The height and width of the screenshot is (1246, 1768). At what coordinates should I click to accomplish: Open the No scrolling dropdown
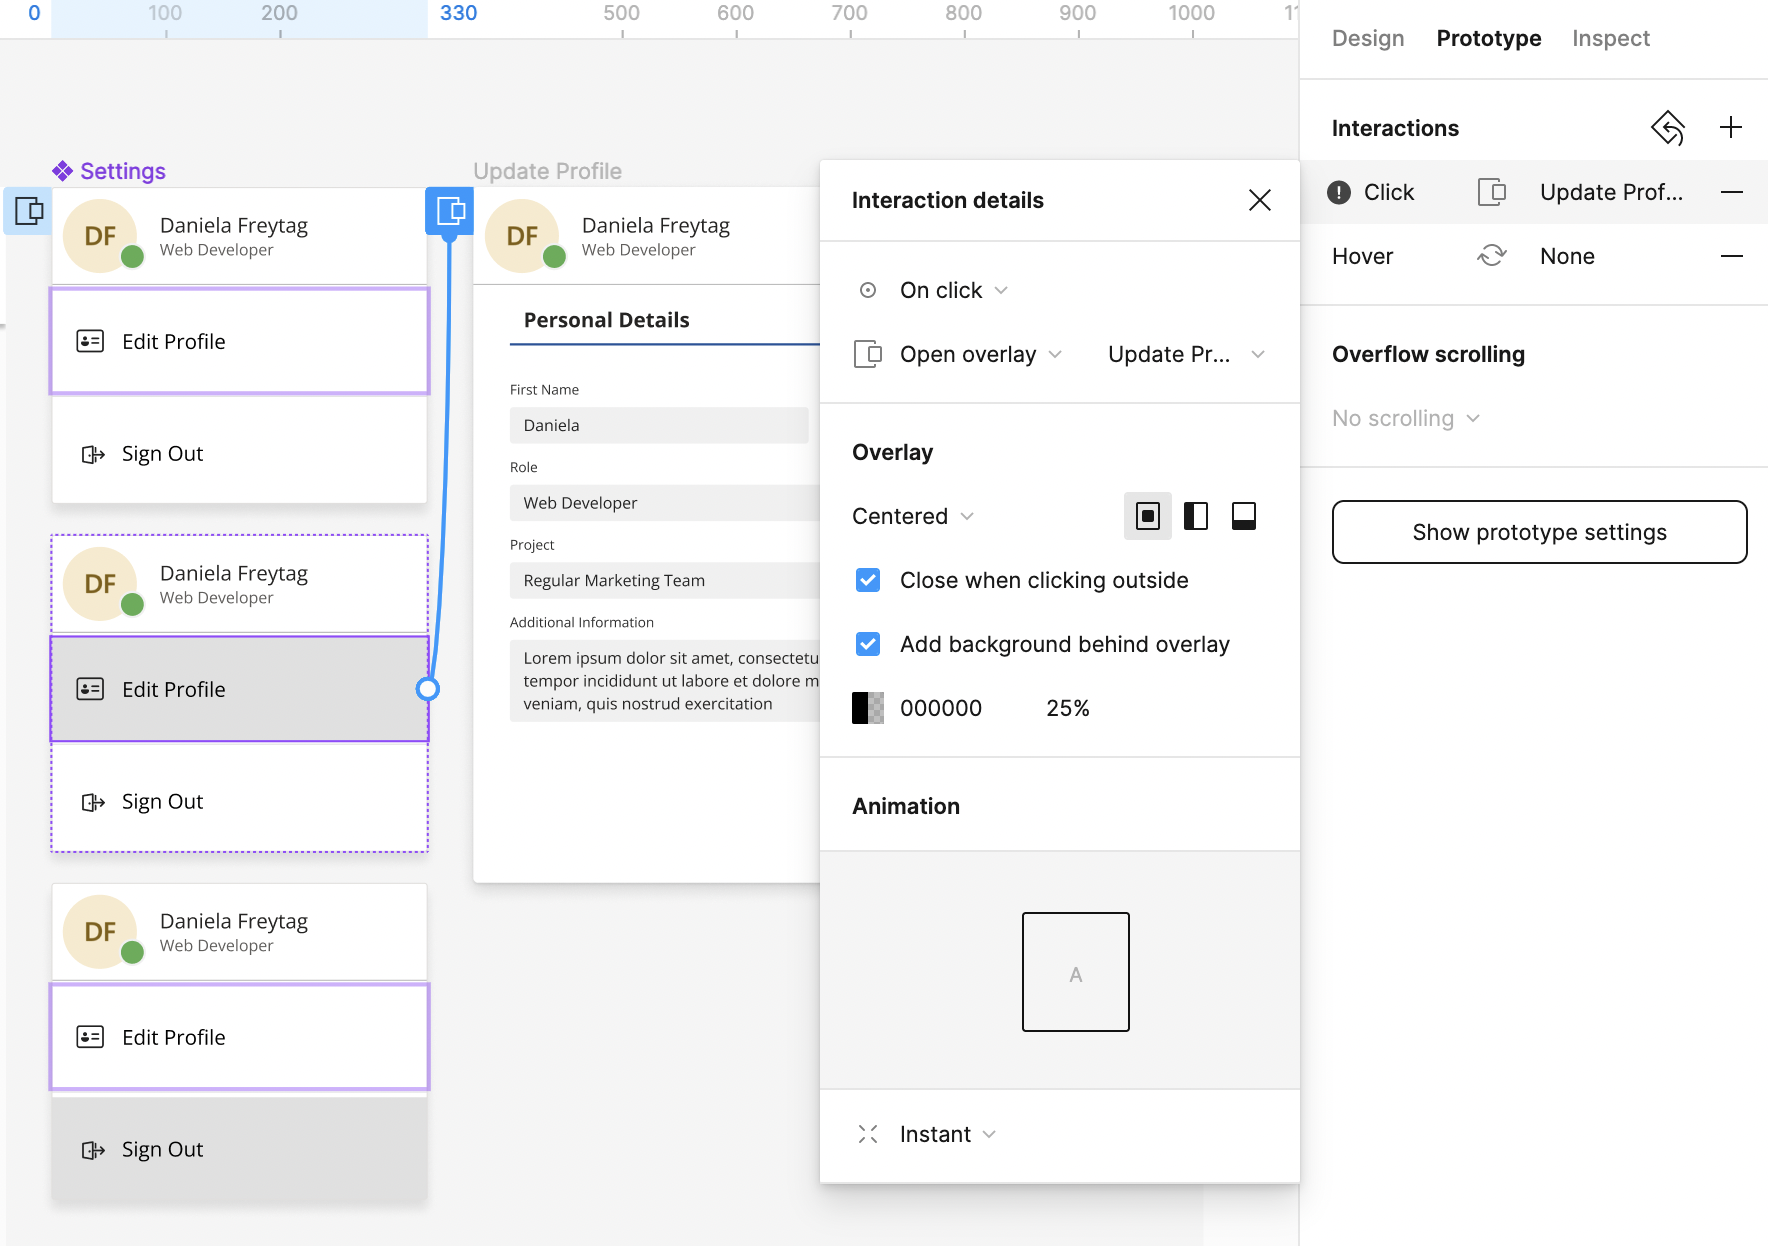tap(1405, 418)
